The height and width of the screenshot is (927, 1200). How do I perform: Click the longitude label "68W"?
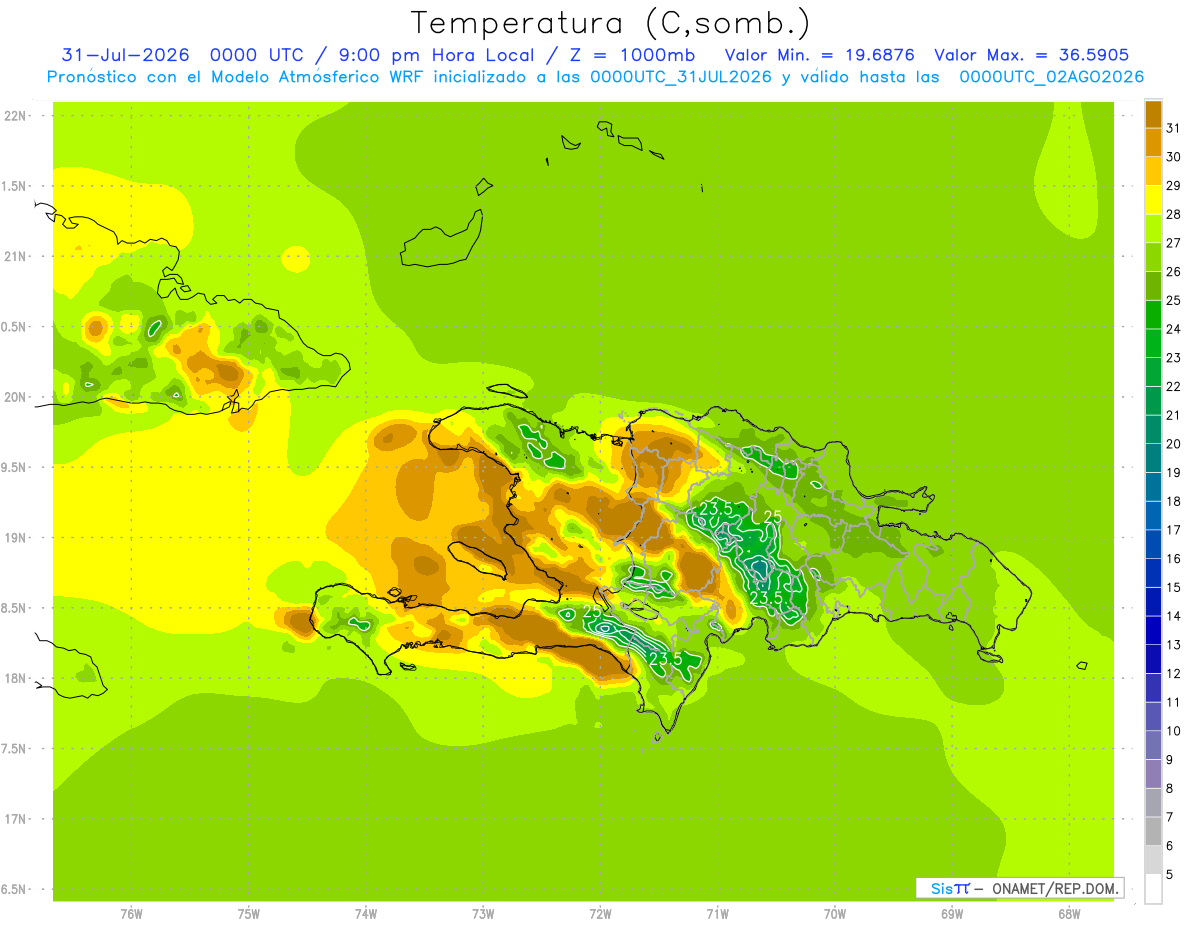pos(1069,914)
